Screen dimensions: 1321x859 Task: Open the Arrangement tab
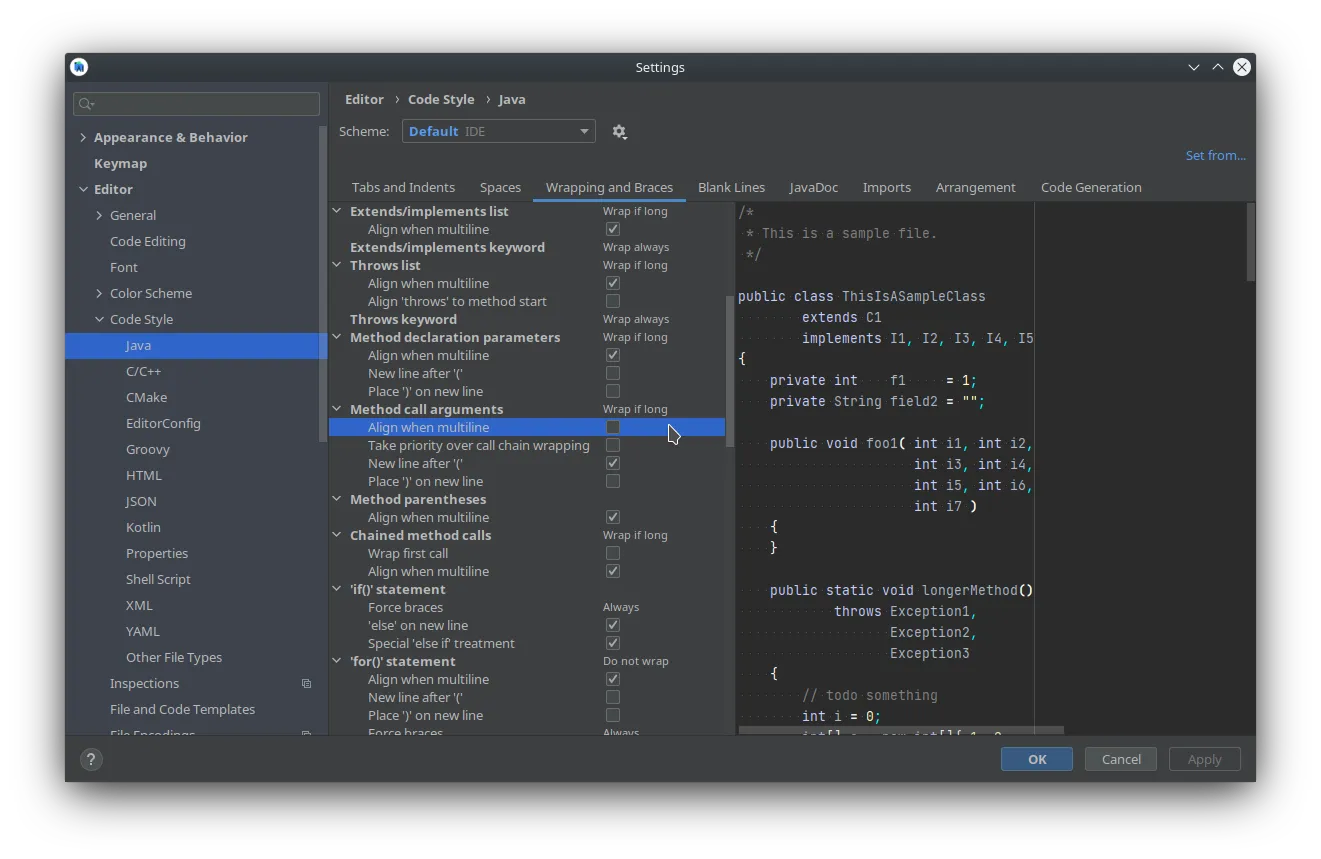click(x=975, y=187)
